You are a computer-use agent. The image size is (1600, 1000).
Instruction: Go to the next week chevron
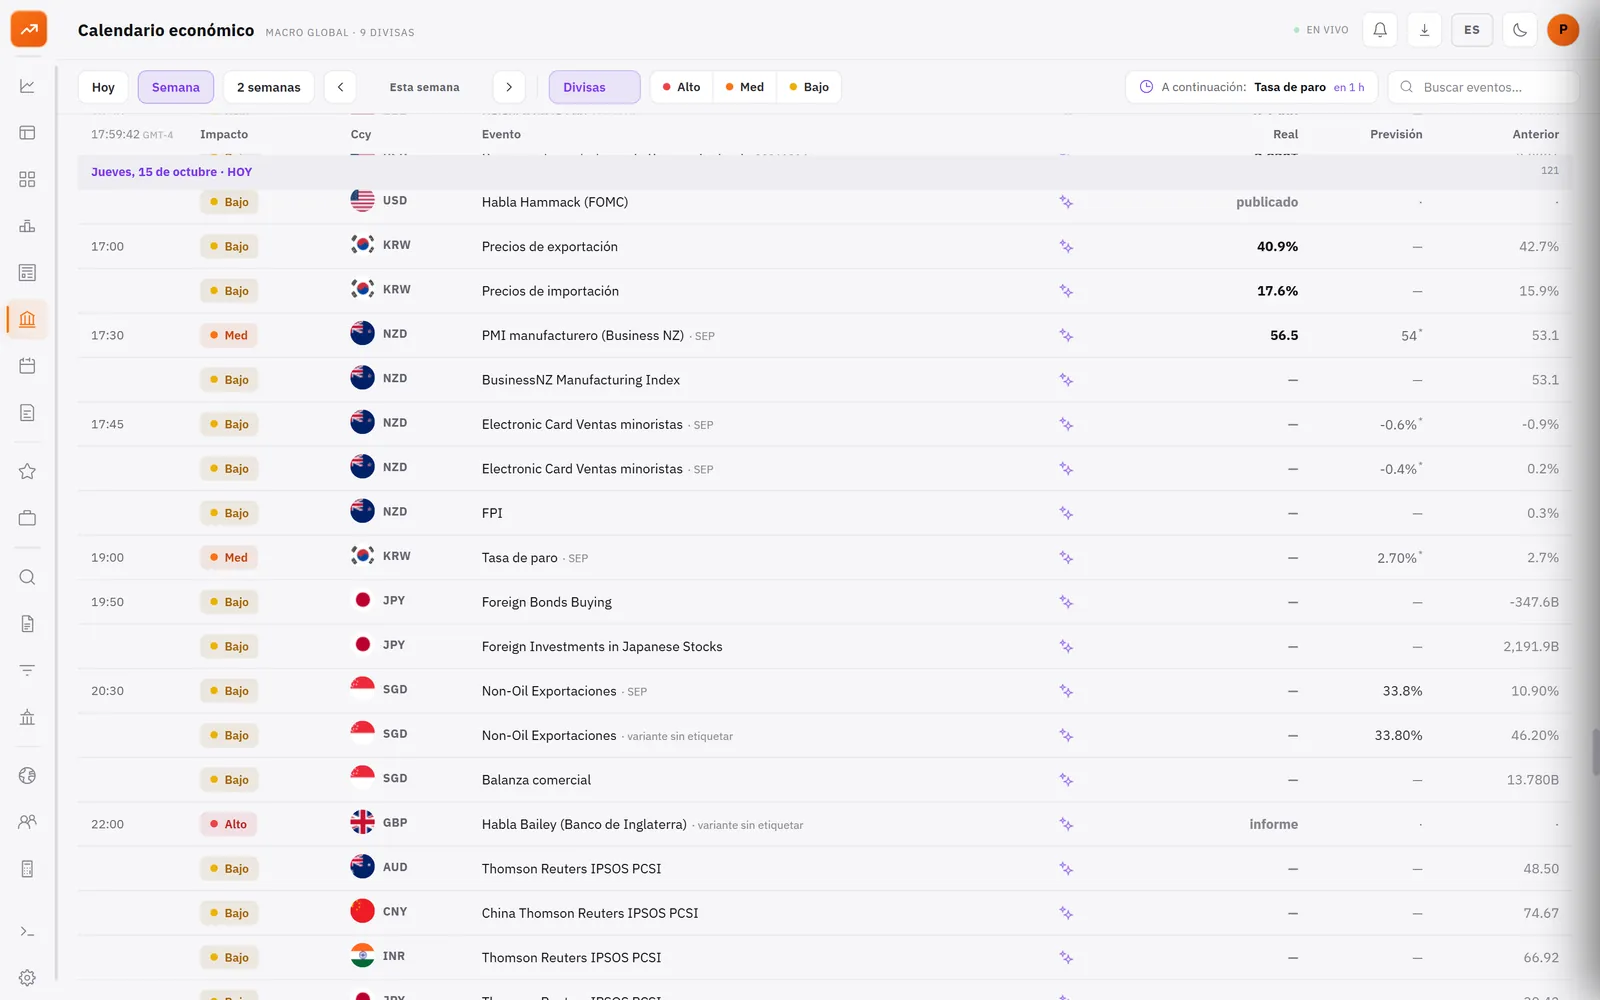(x=509, y=87)
